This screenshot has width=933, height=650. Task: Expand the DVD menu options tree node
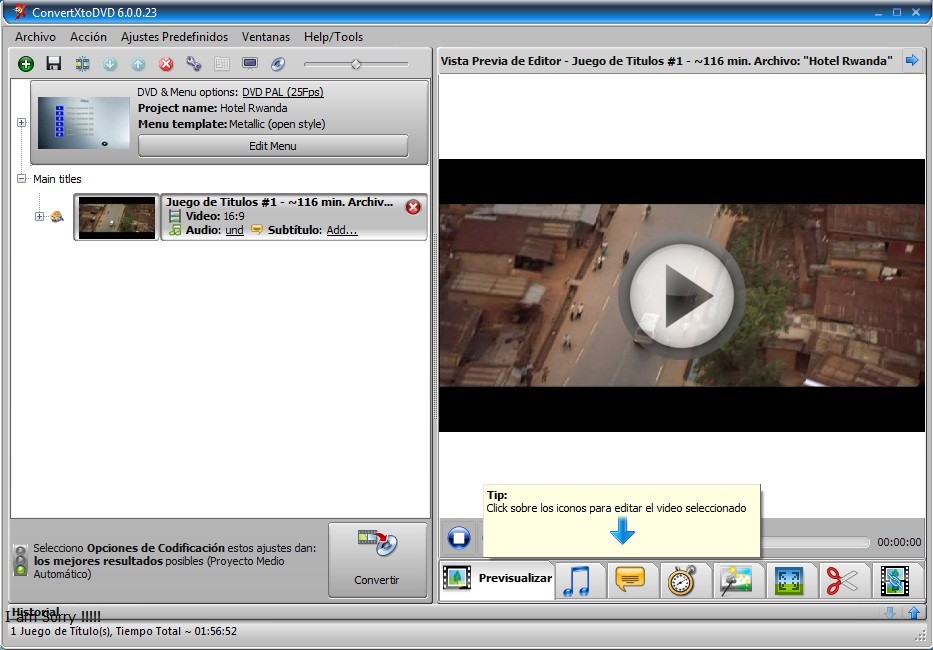pyautogui.click(x=21, y=123)
